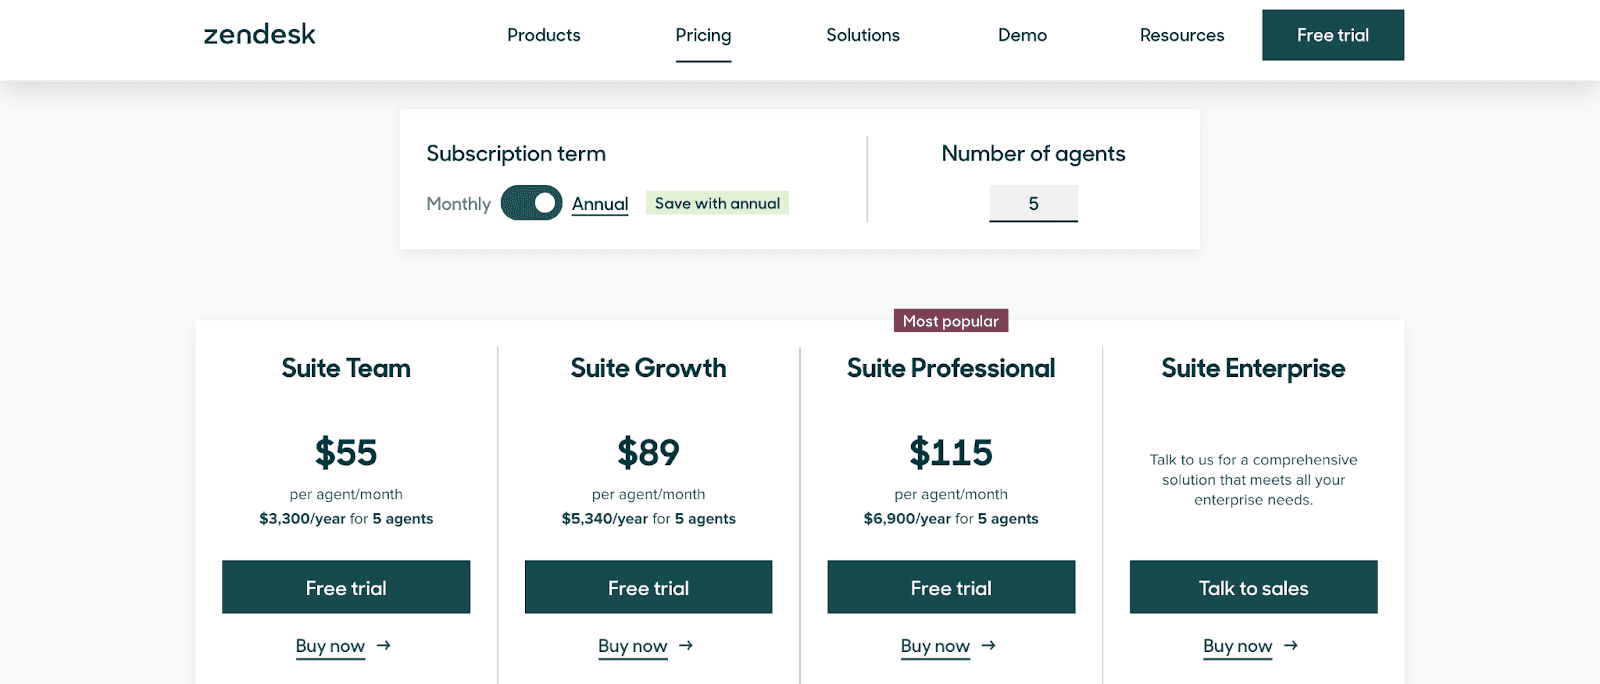Open the Solutions menu
Image resolution: width=1600 pixels, height=684 pixels.
click(862, 35)
